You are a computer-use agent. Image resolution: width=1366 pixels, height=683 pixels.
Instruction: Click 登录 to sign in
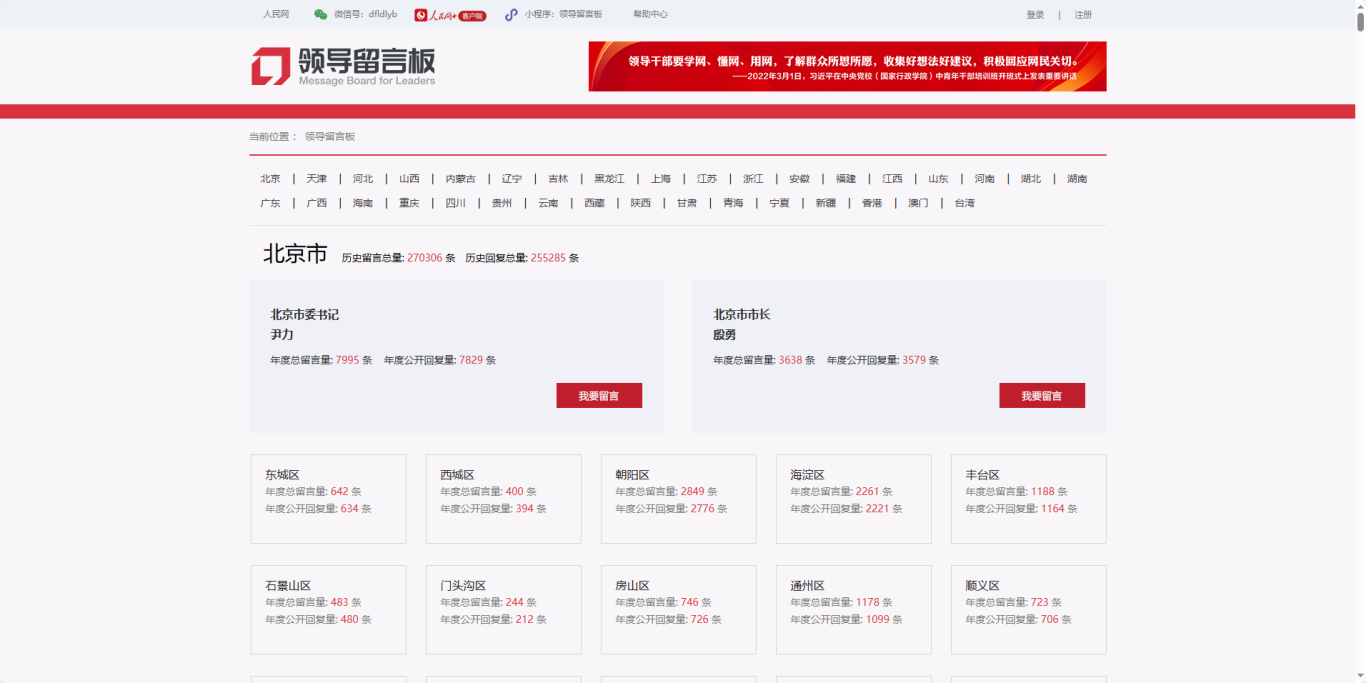point(1035,15)
